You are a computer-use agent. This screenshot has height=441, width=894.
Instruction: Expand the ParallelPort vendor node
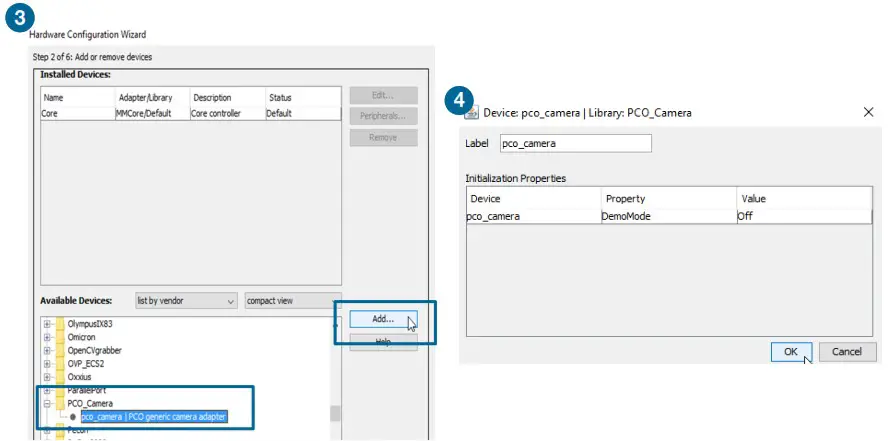pyautogui.click(x=47, y=391)
